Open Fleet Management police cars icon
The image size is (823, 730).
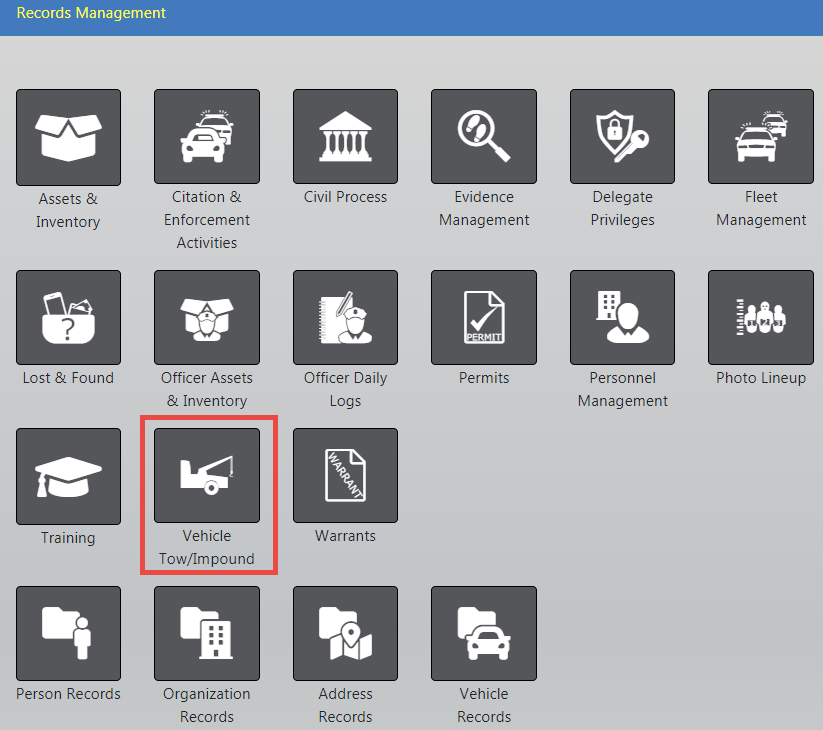point(761,137)
